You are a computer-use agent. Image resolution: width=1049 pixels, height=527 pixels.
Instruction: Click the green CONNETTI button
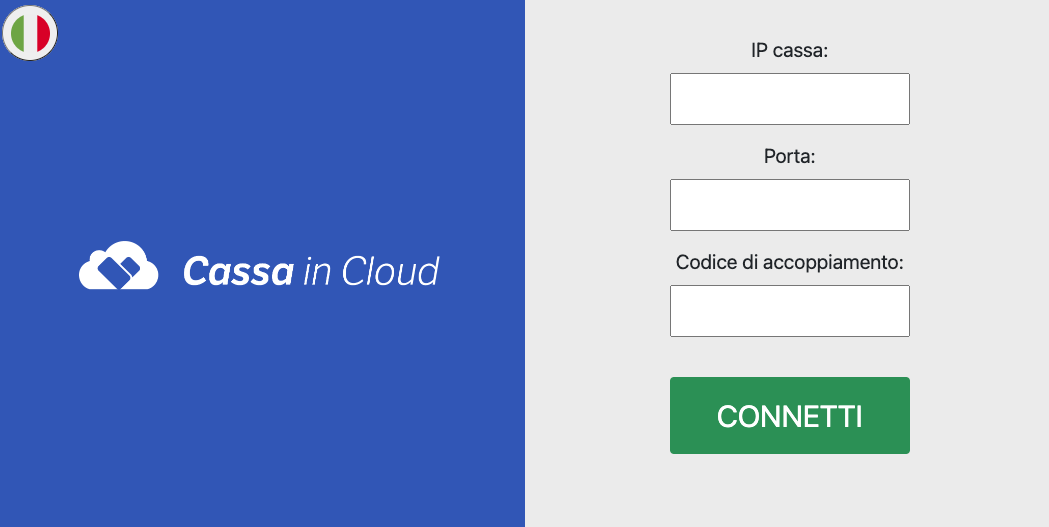pyautogui.click(x=789, y=415)
